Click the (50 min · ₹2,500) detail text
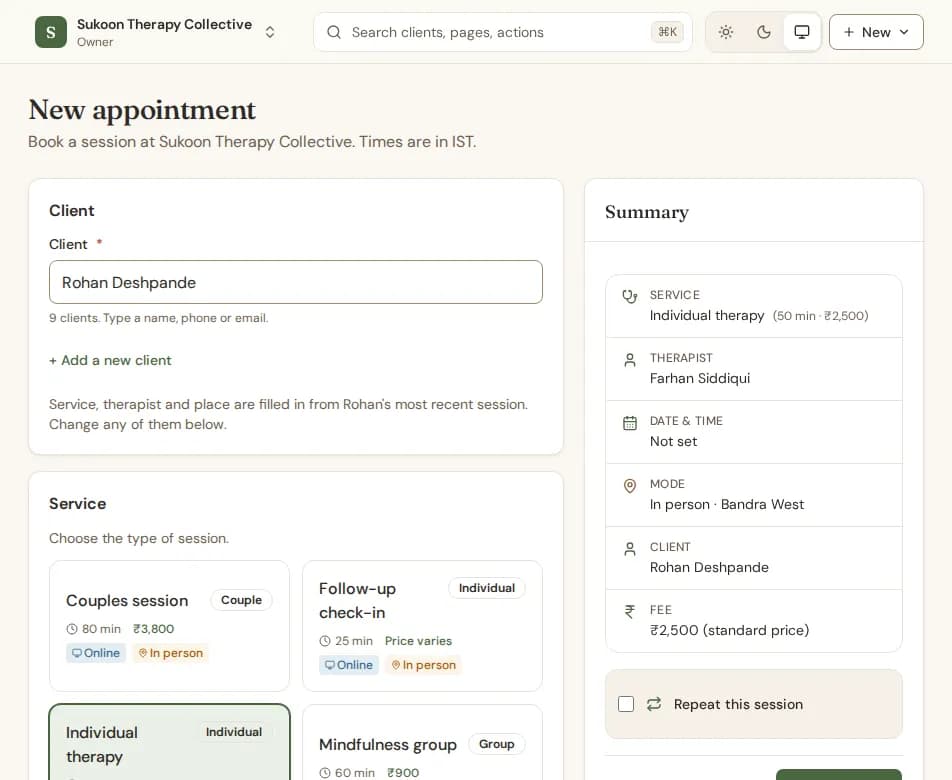952x780 pixels. tap(820, 316)
